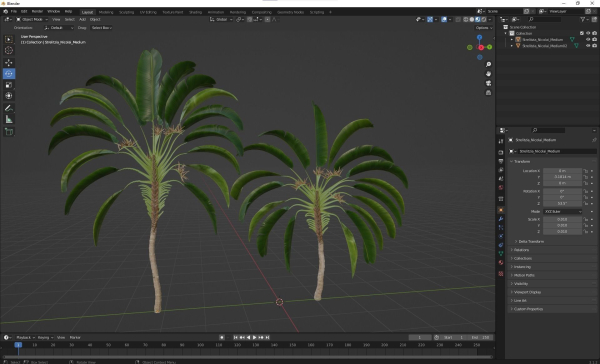The height and width of the screenshot is (364, 600).
Task: Open the viewport Add menu
Action: pyautogui.click(x=82, y=20)
